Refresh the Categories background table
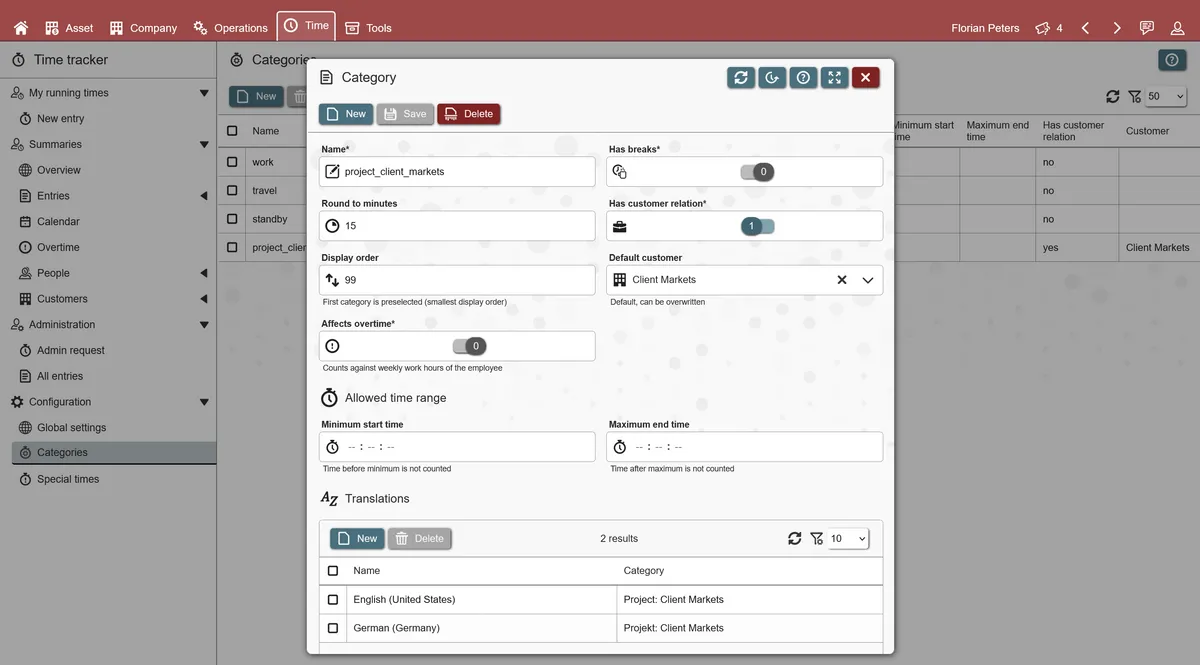Screen dimensions: 1200x665 [1113, 96]
